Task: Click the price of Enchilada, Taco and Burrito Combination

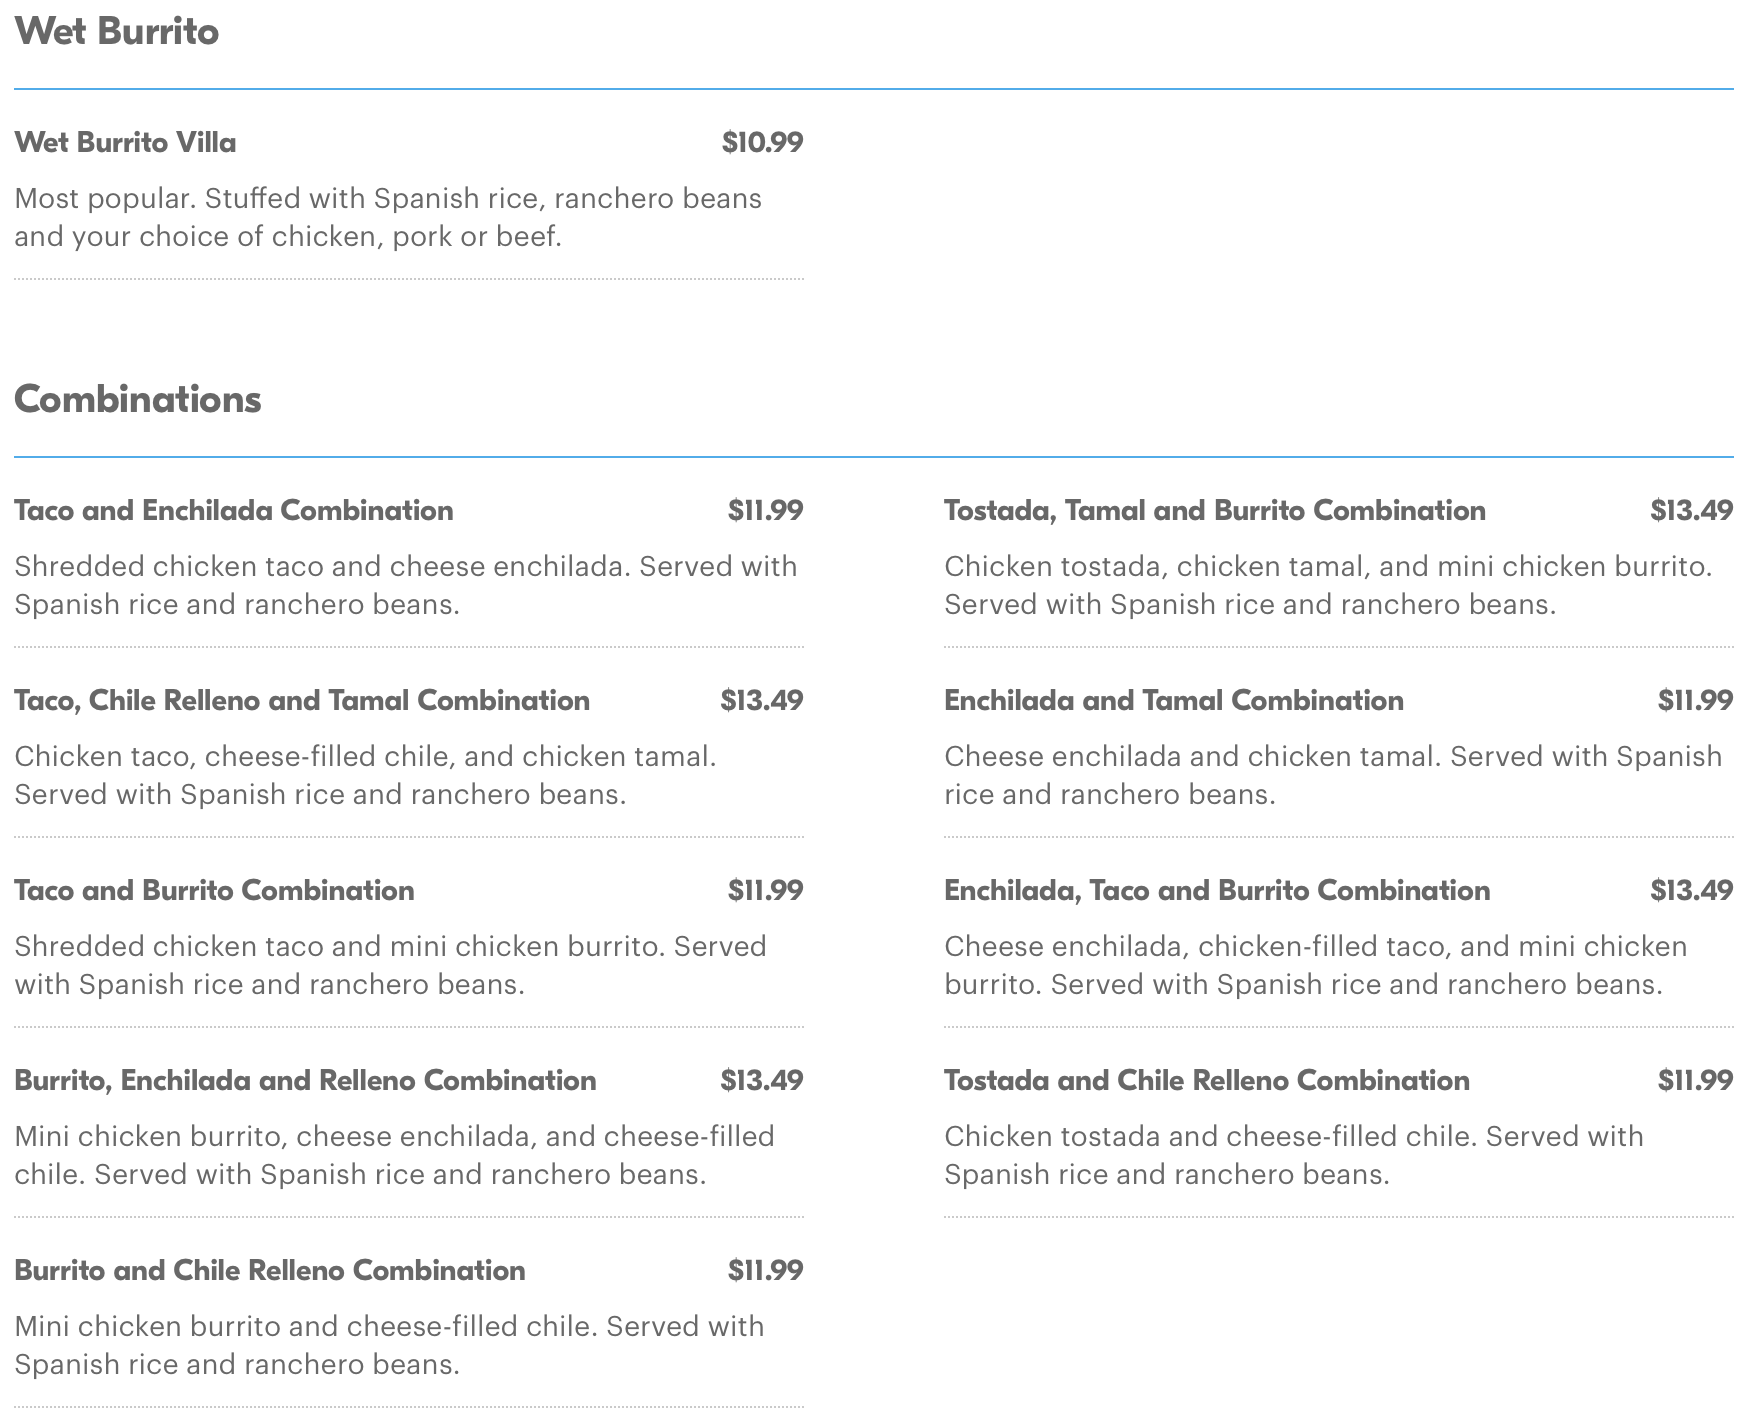Action: (x=1691, y=890)
